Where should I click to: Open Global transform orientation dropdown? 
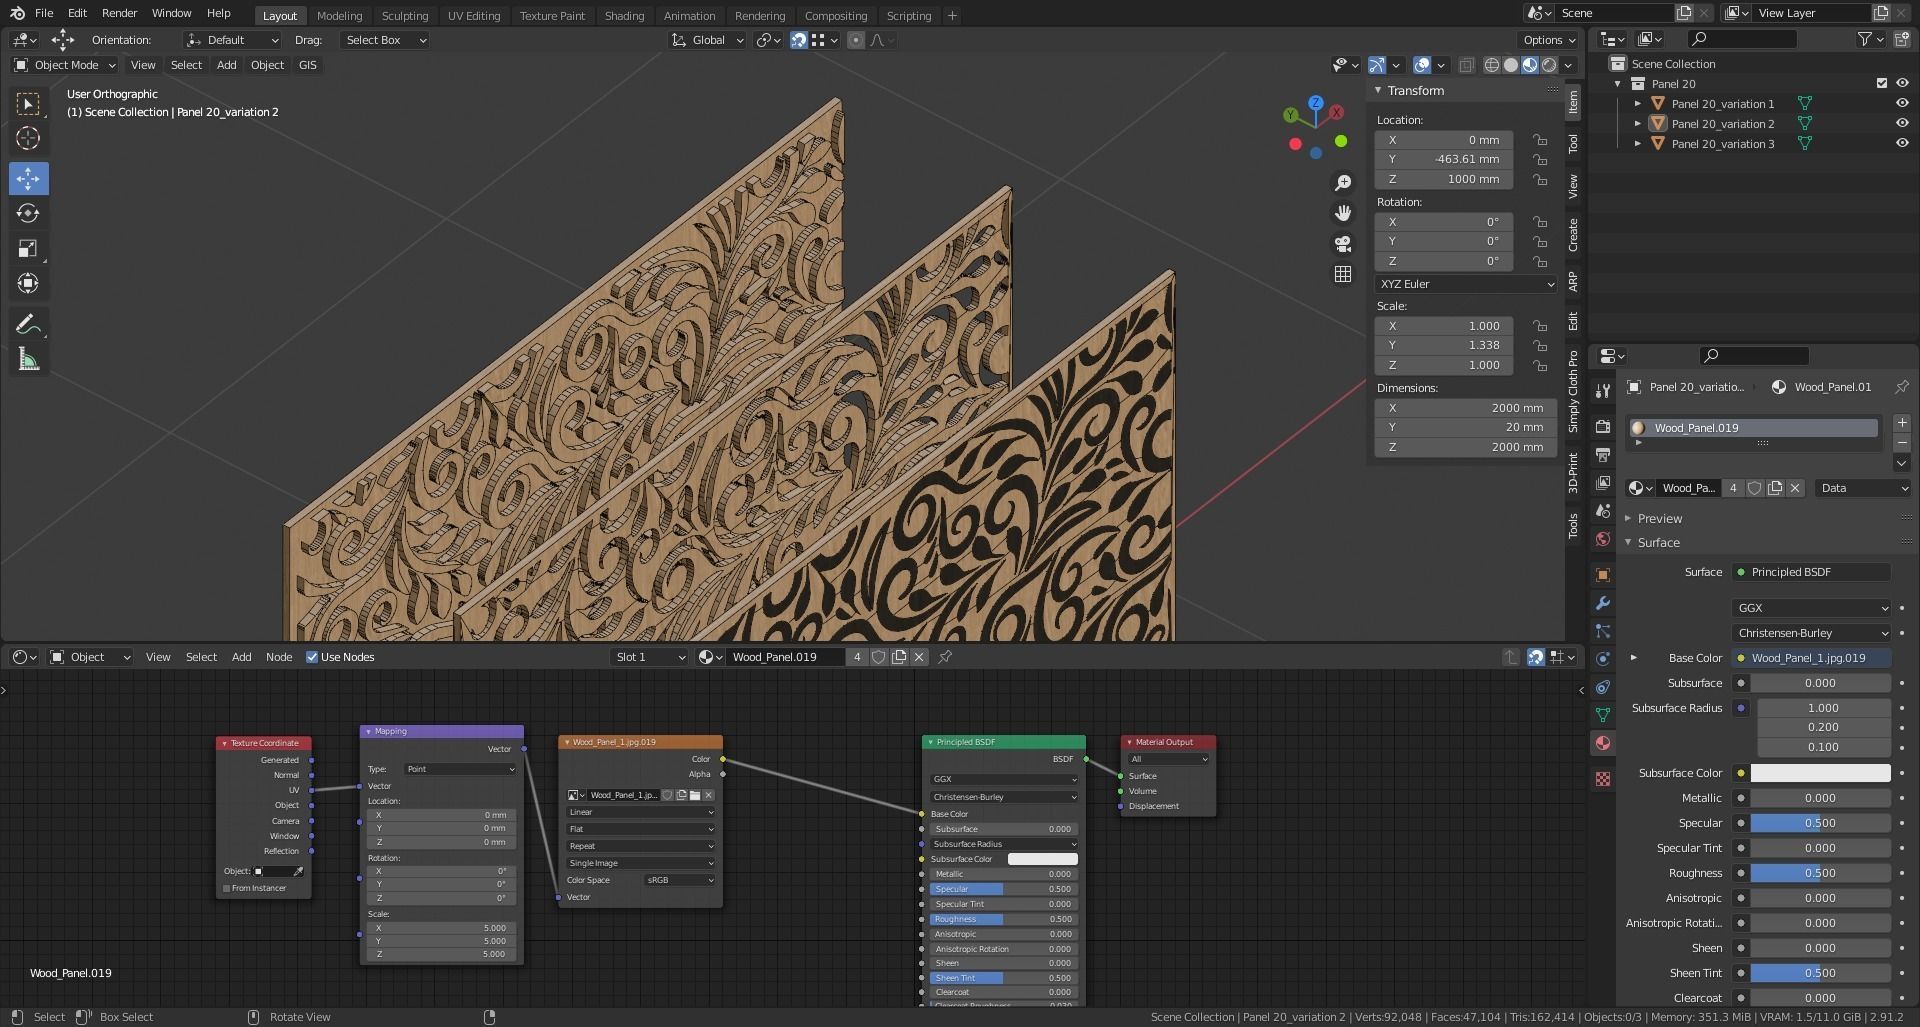point(708,40)
